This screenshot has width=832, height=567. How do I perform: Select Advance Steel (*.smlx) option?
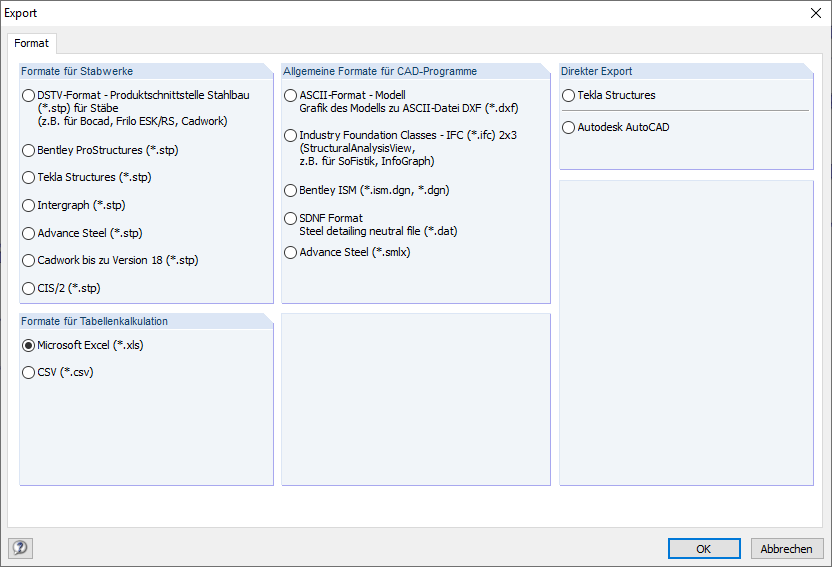pyautogui.click(x=290, y=252)
